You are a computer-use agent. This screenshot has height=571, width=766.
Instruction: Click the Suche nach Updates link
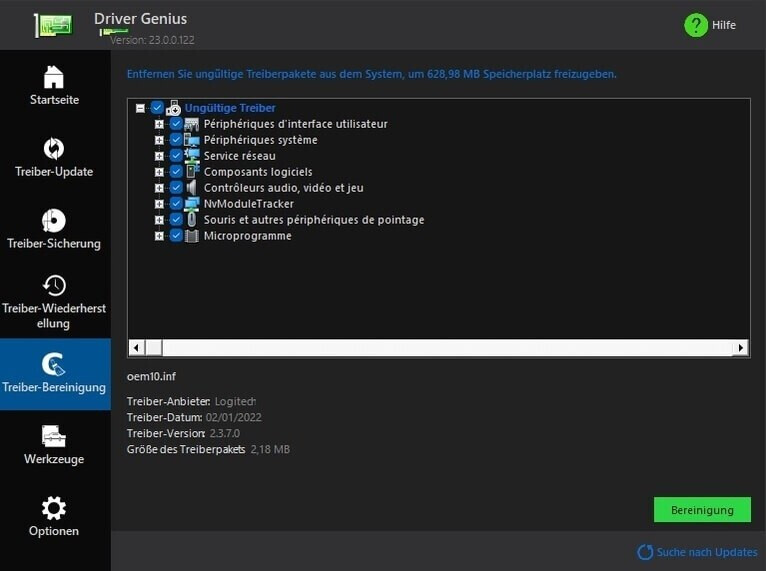click(706, 552)
